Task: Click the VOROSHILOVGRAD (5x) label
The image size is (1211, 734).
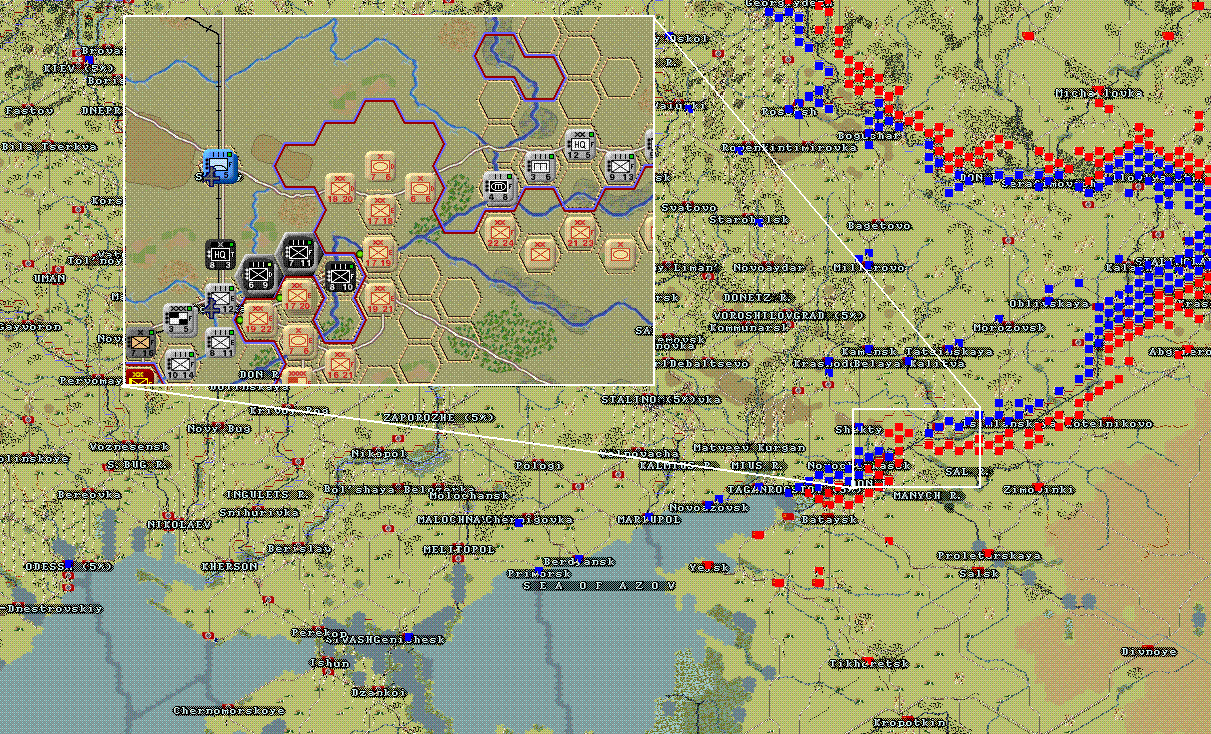Action: pyautogui.click(x=788, y=316)
